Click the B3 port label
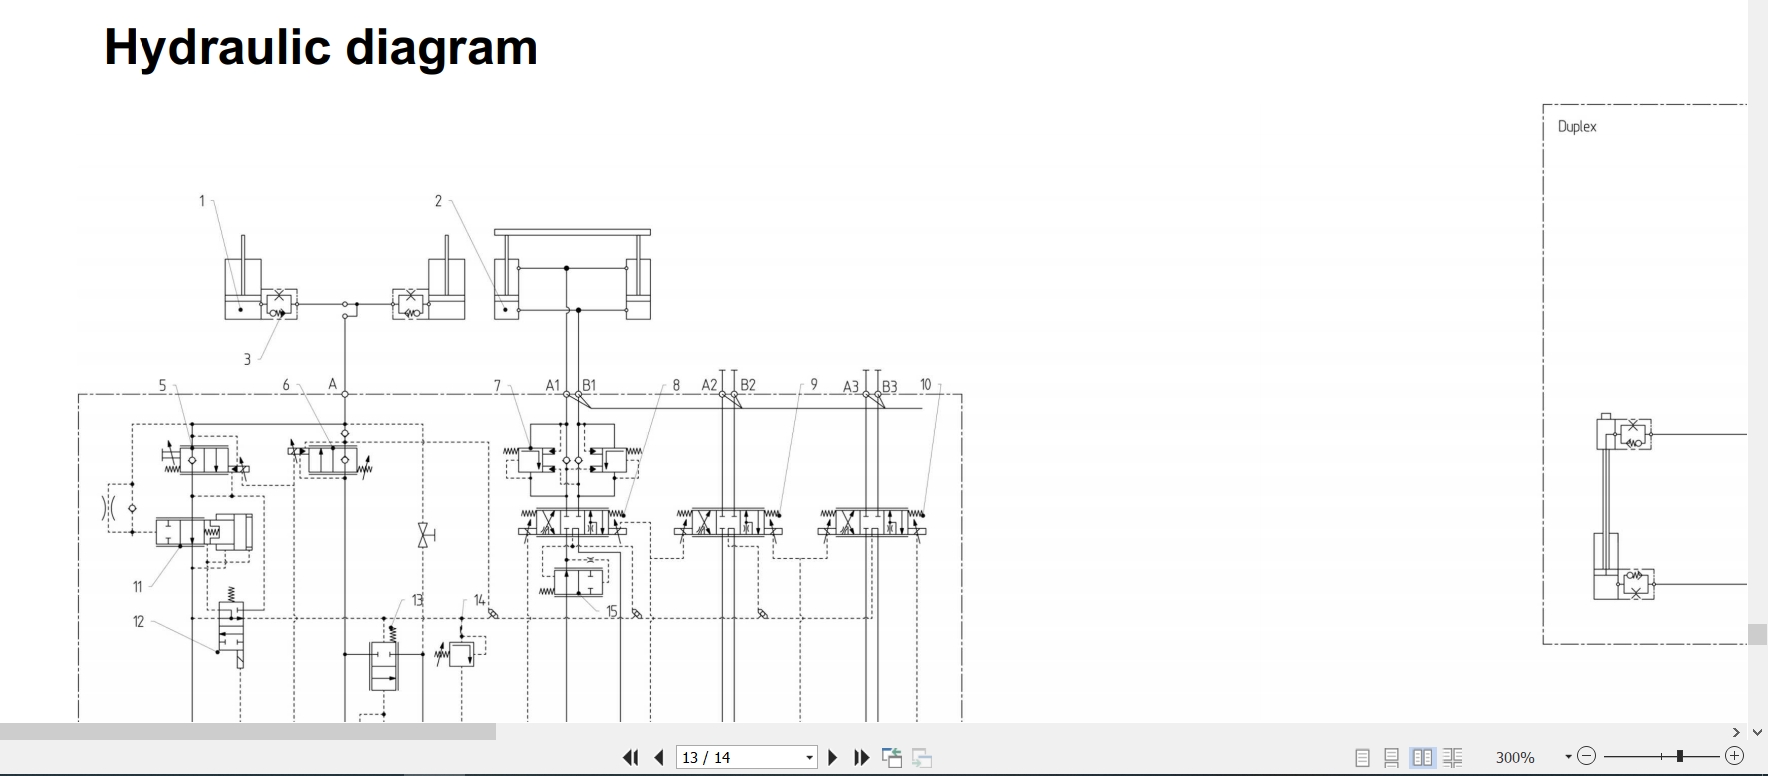The image size is (1768, 776). pyautogui.click(x=889, y=386)
